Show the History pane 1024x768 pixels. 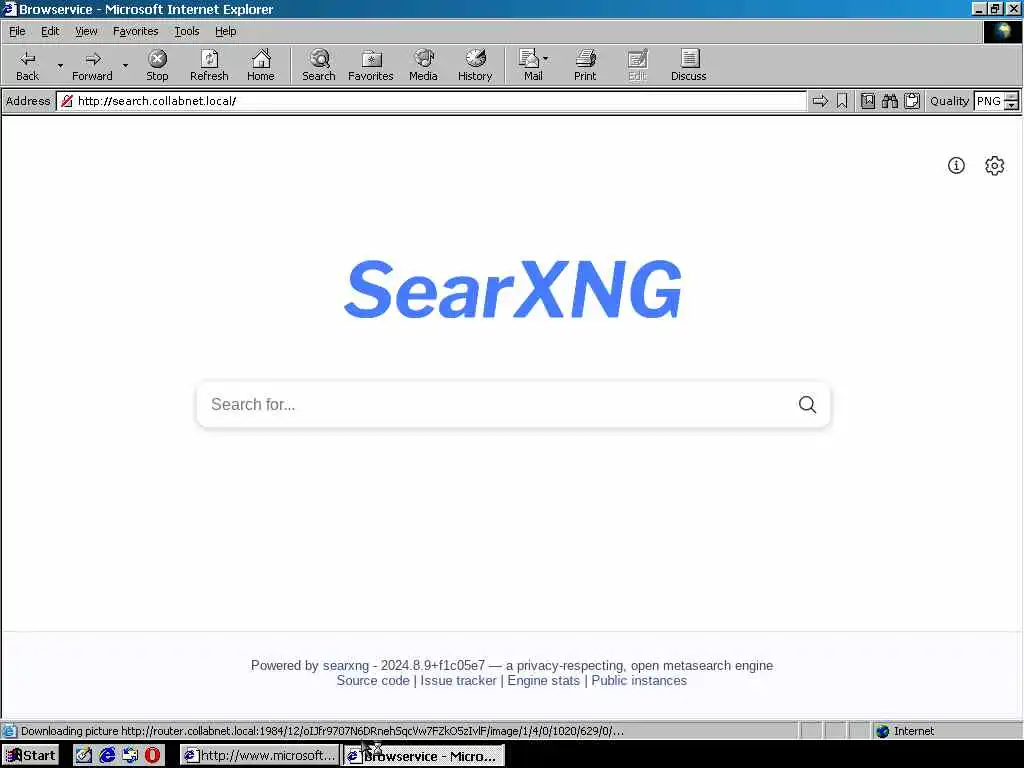(475, 65)
